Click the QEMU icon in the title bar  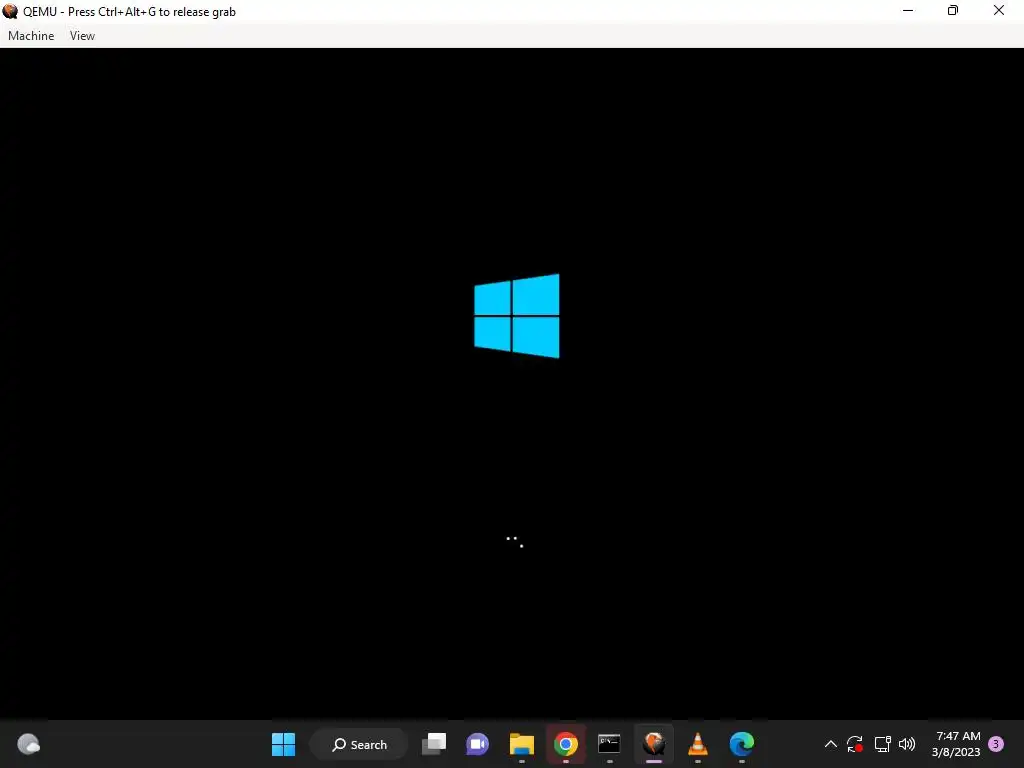(10, 11)
